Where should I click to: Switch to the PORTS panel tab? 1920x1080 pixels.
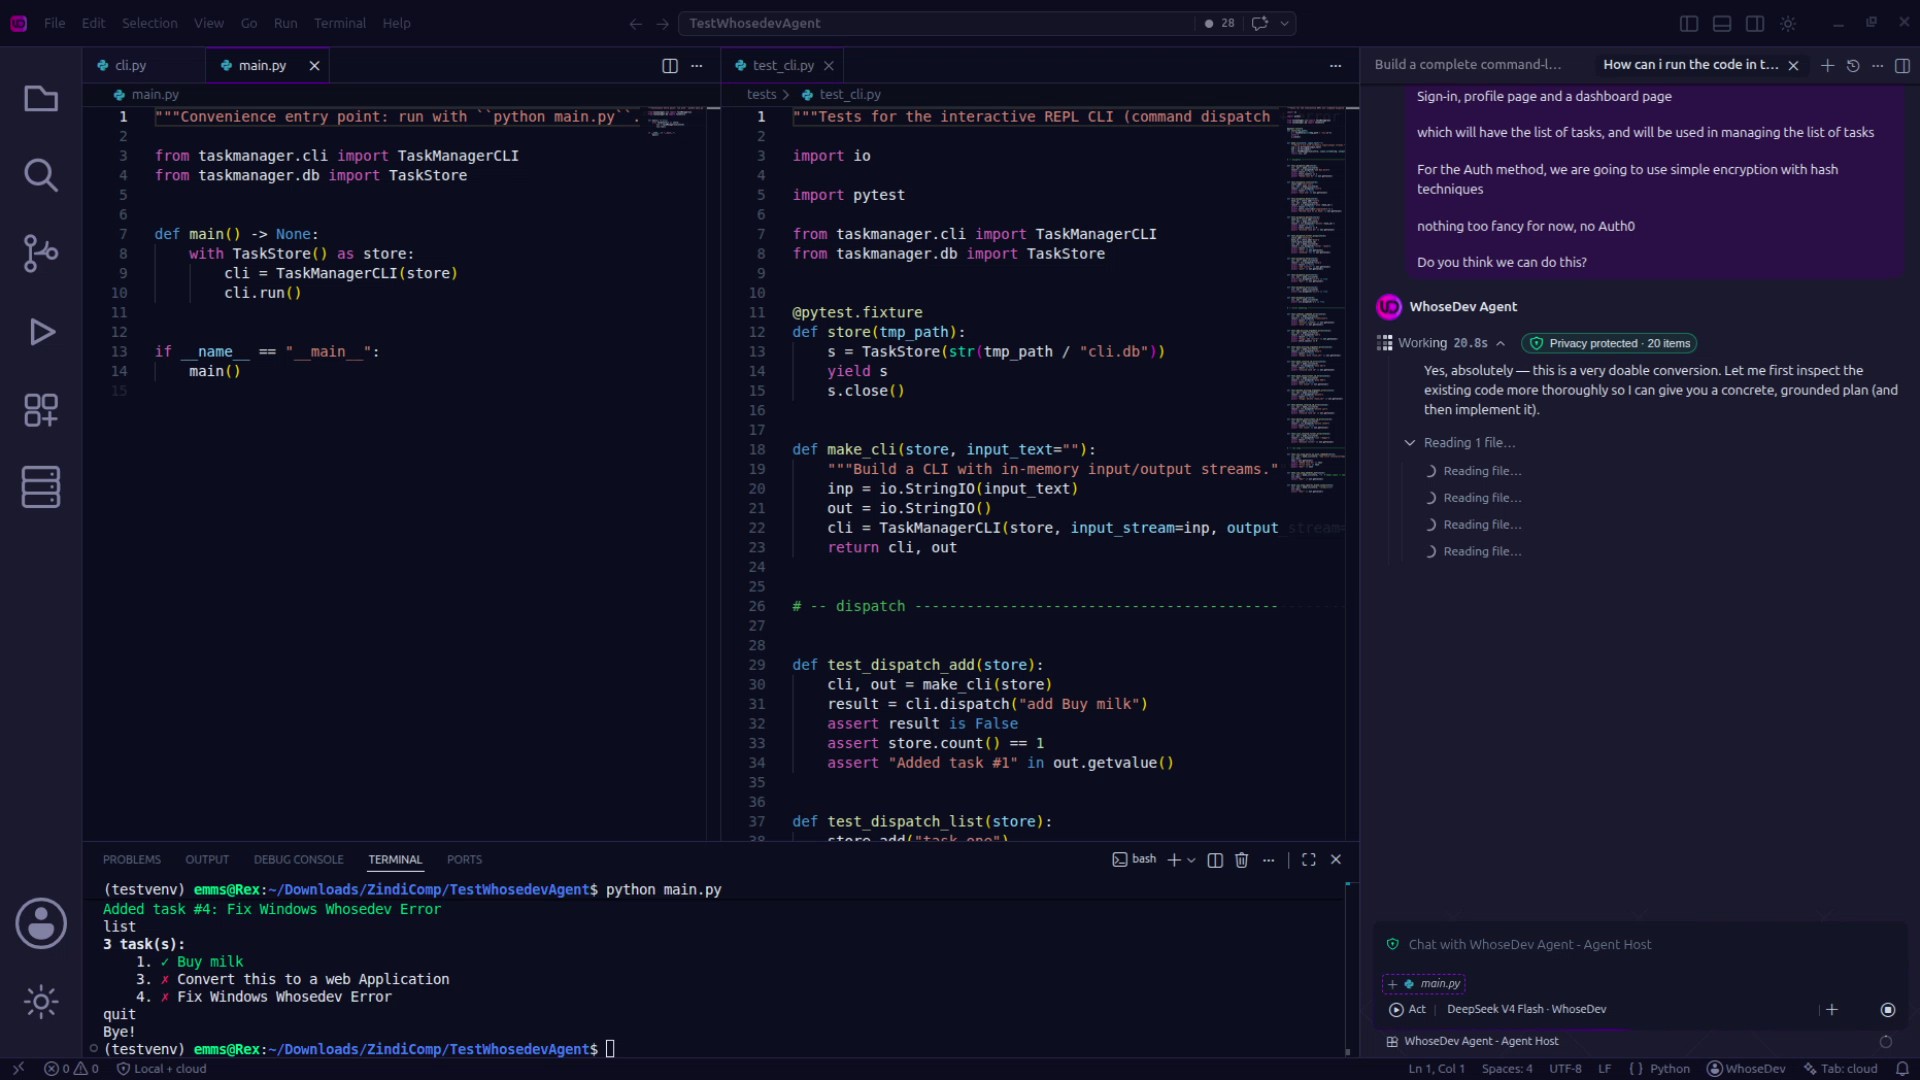(464, 860)
